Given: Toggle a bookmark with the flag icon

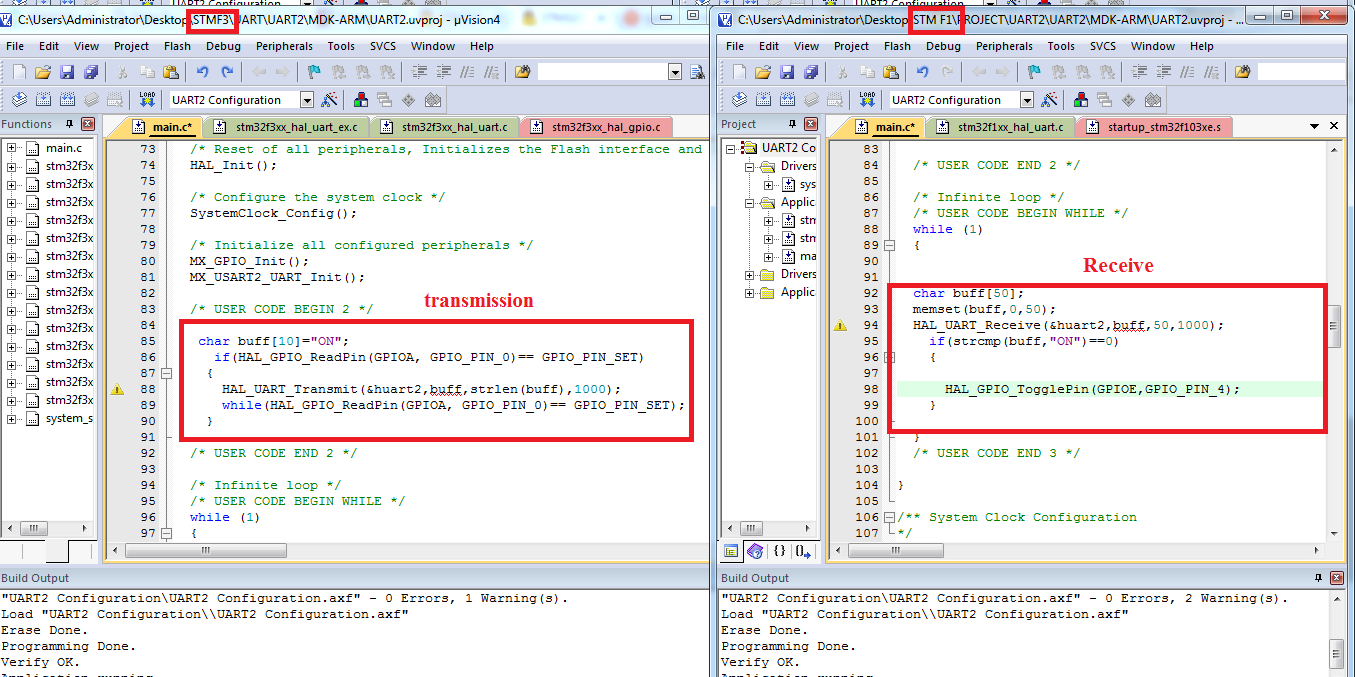Looking at the screenshot, I should click(312, 71).
